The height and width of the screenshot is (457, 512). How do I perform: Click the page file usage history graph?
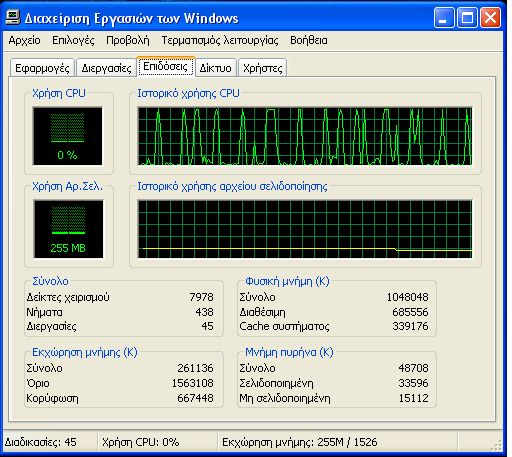305,229
